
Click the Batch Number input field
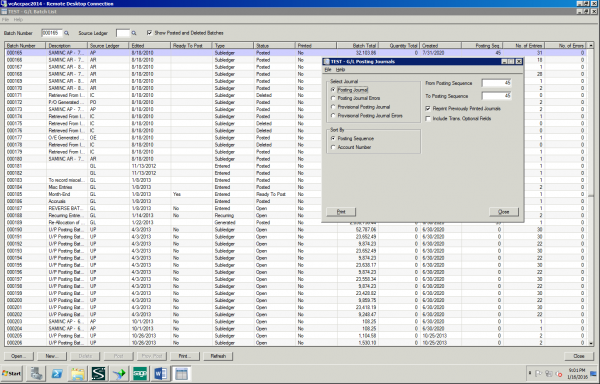(52, 33)
